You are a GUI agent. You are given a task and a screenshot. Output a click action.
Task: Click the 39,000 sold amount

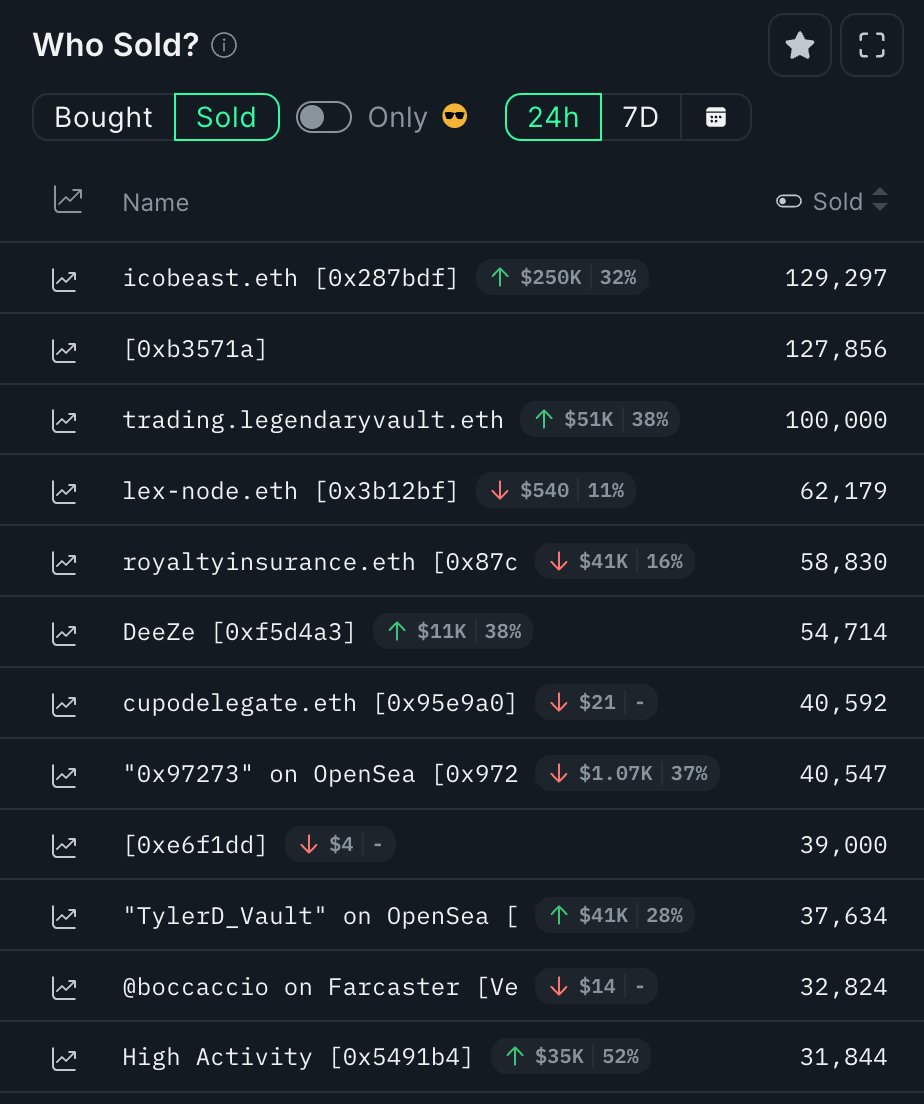click(x=843, y=845)
